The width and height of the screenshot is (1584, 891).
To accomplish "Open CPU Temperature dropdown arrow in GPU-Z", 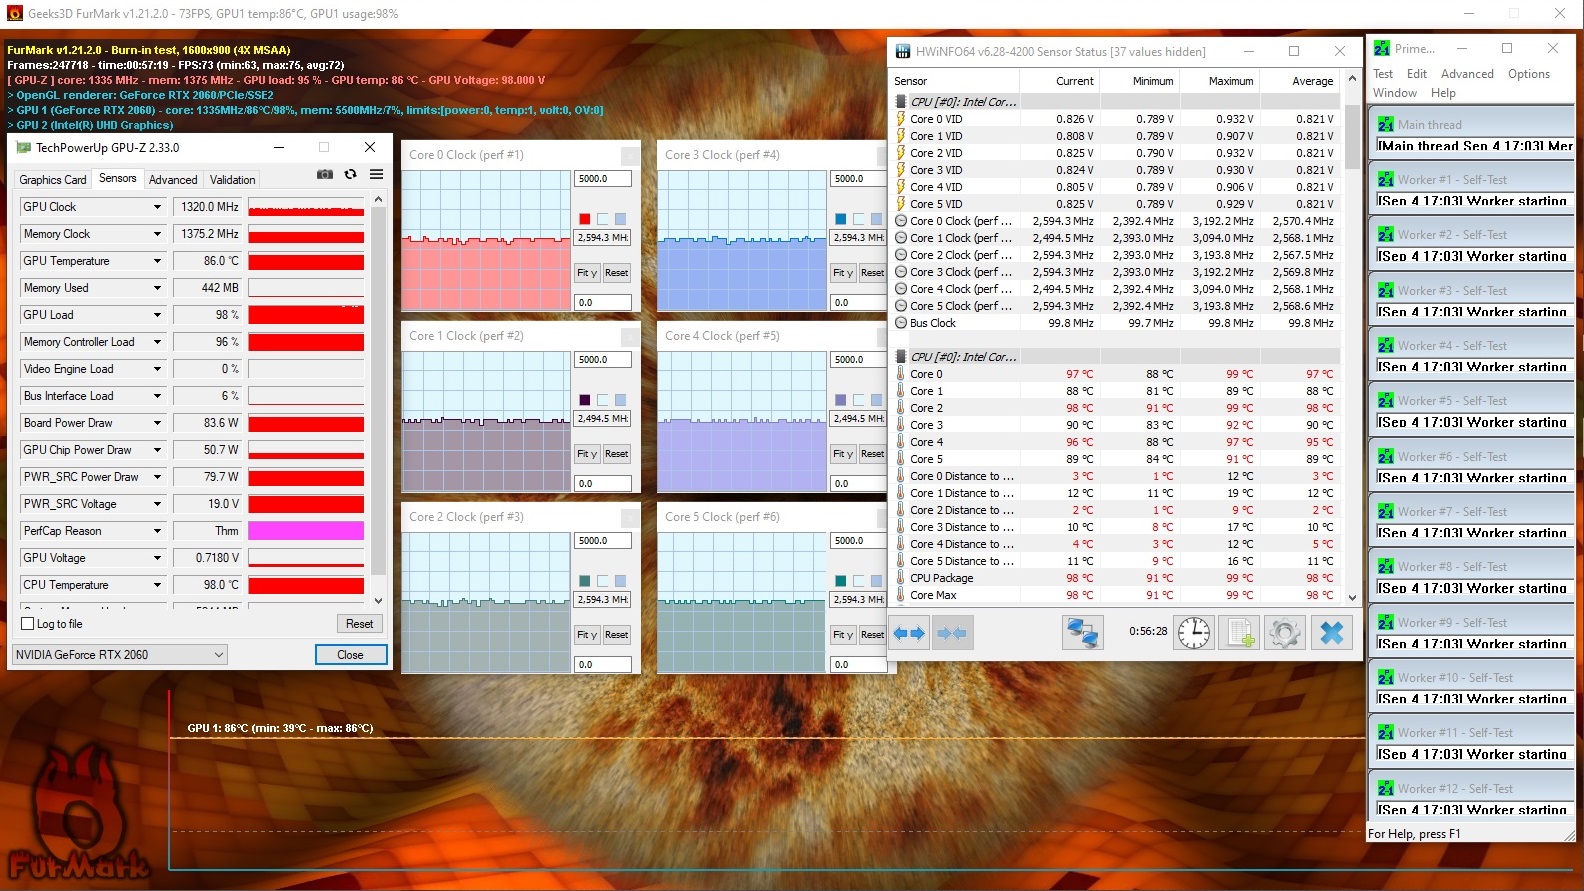I will pyautogui.click(x=157, y=585).
